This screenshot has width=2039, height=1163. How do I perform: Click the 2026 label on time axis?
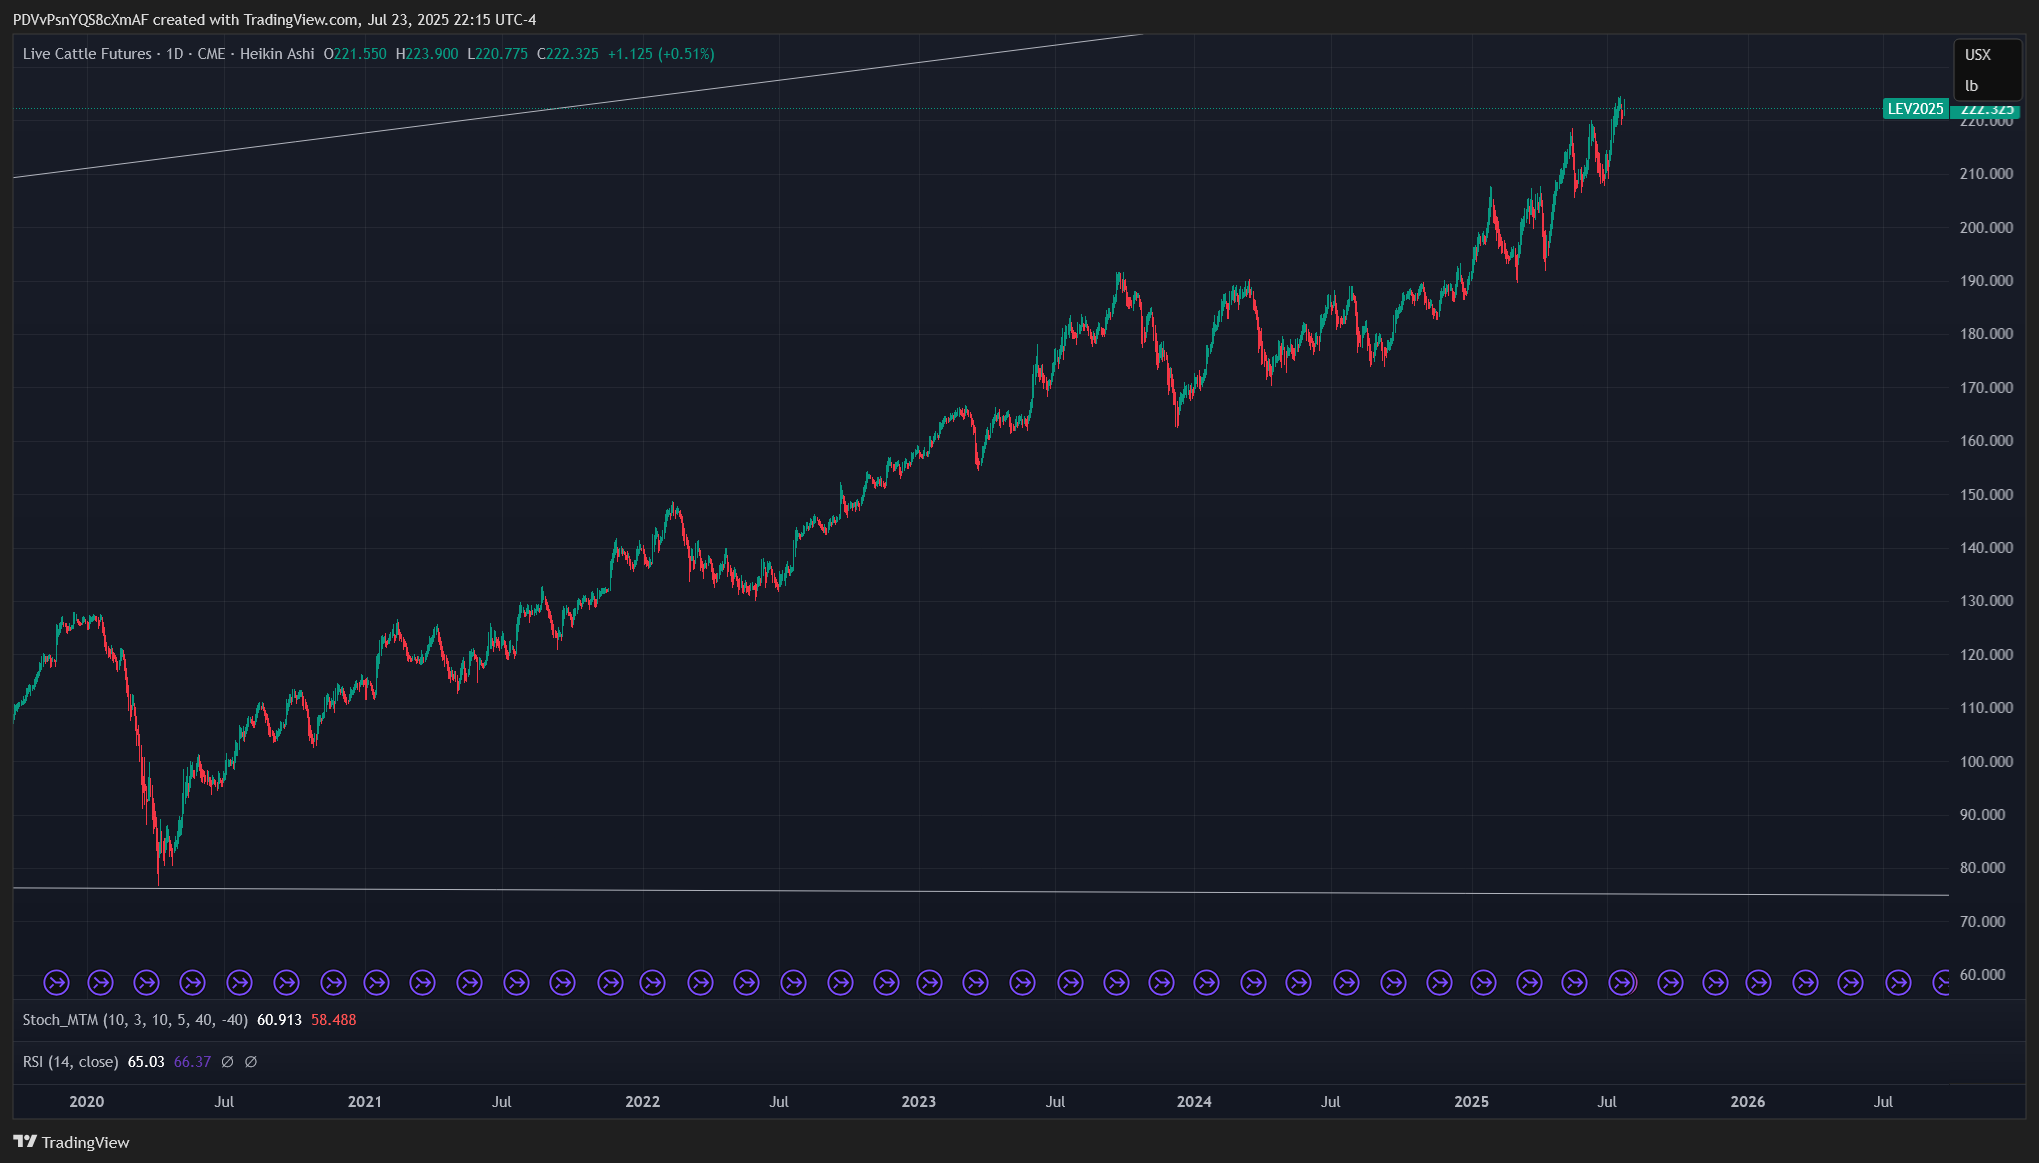(x=1748, y=1102)
